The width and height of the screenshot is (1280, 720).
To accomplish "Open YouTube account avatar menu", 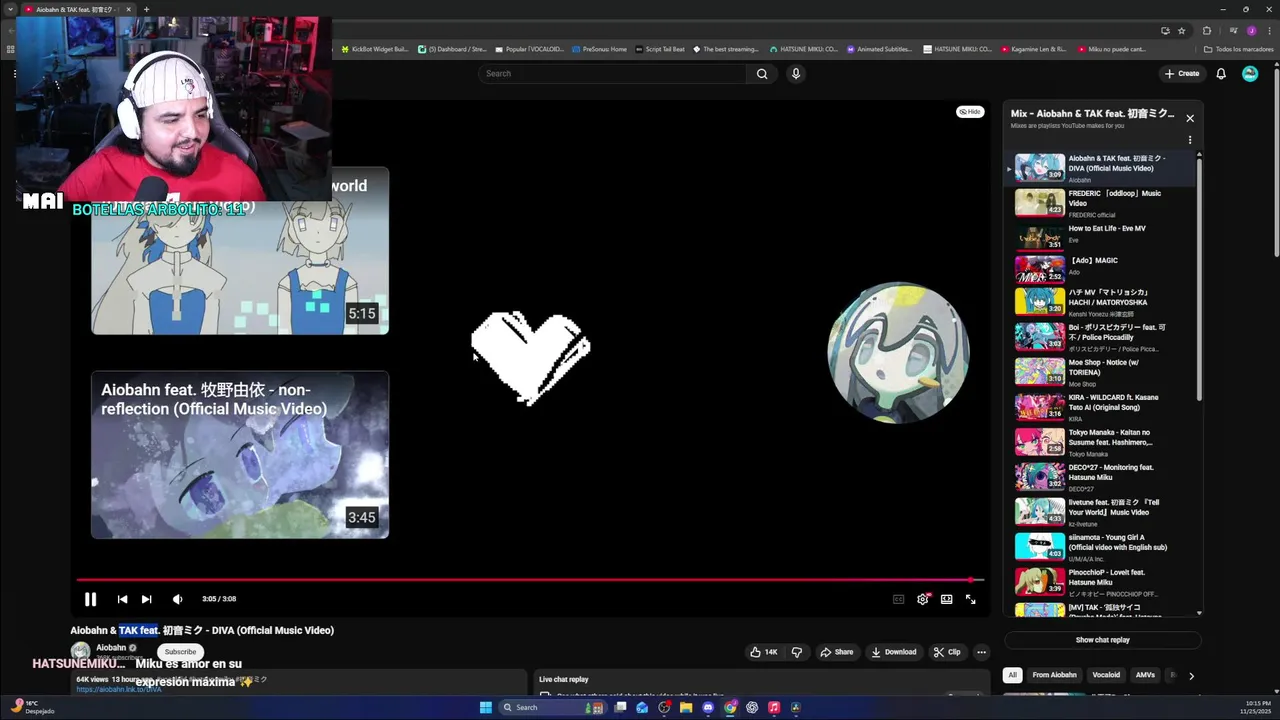I will (x=1250, y=73).
